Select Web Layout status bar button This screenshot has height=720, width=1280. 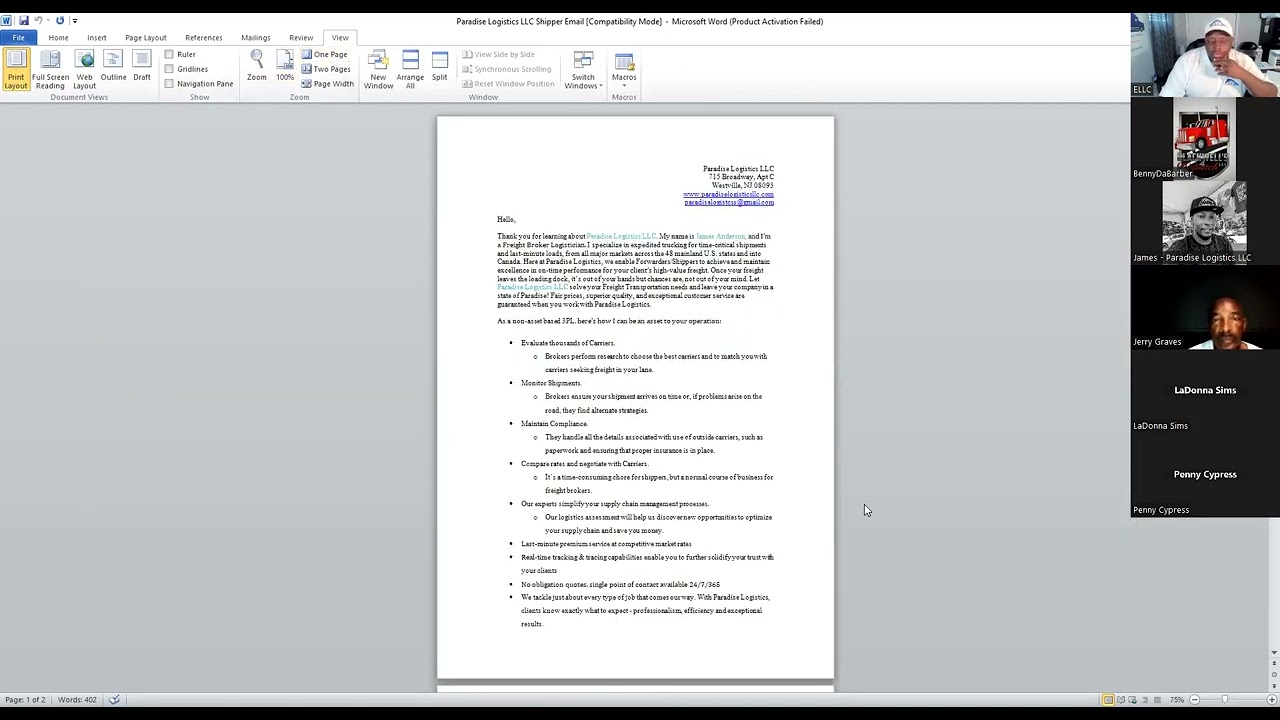pyautogui.click(x=1133, y=699)
